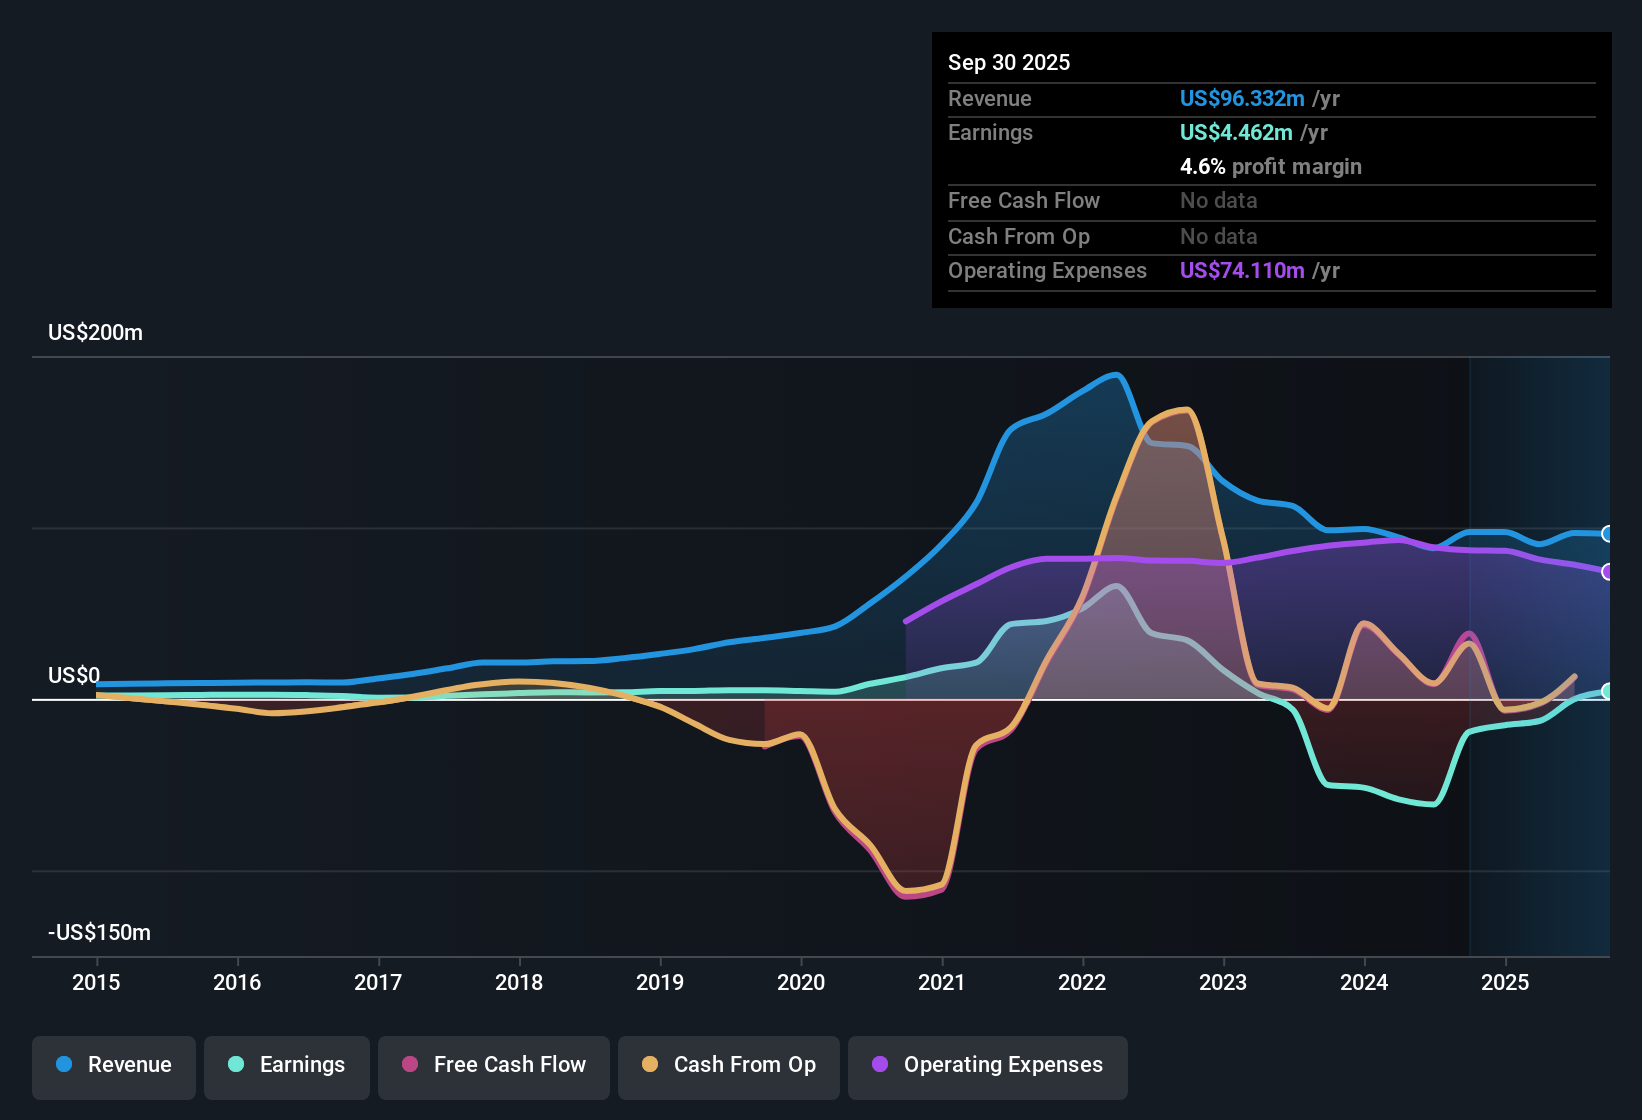Viewport: 1642px width, 1120px height.
Task: Toggle the Earnings series visibility
Action: tap(286, 1065)
